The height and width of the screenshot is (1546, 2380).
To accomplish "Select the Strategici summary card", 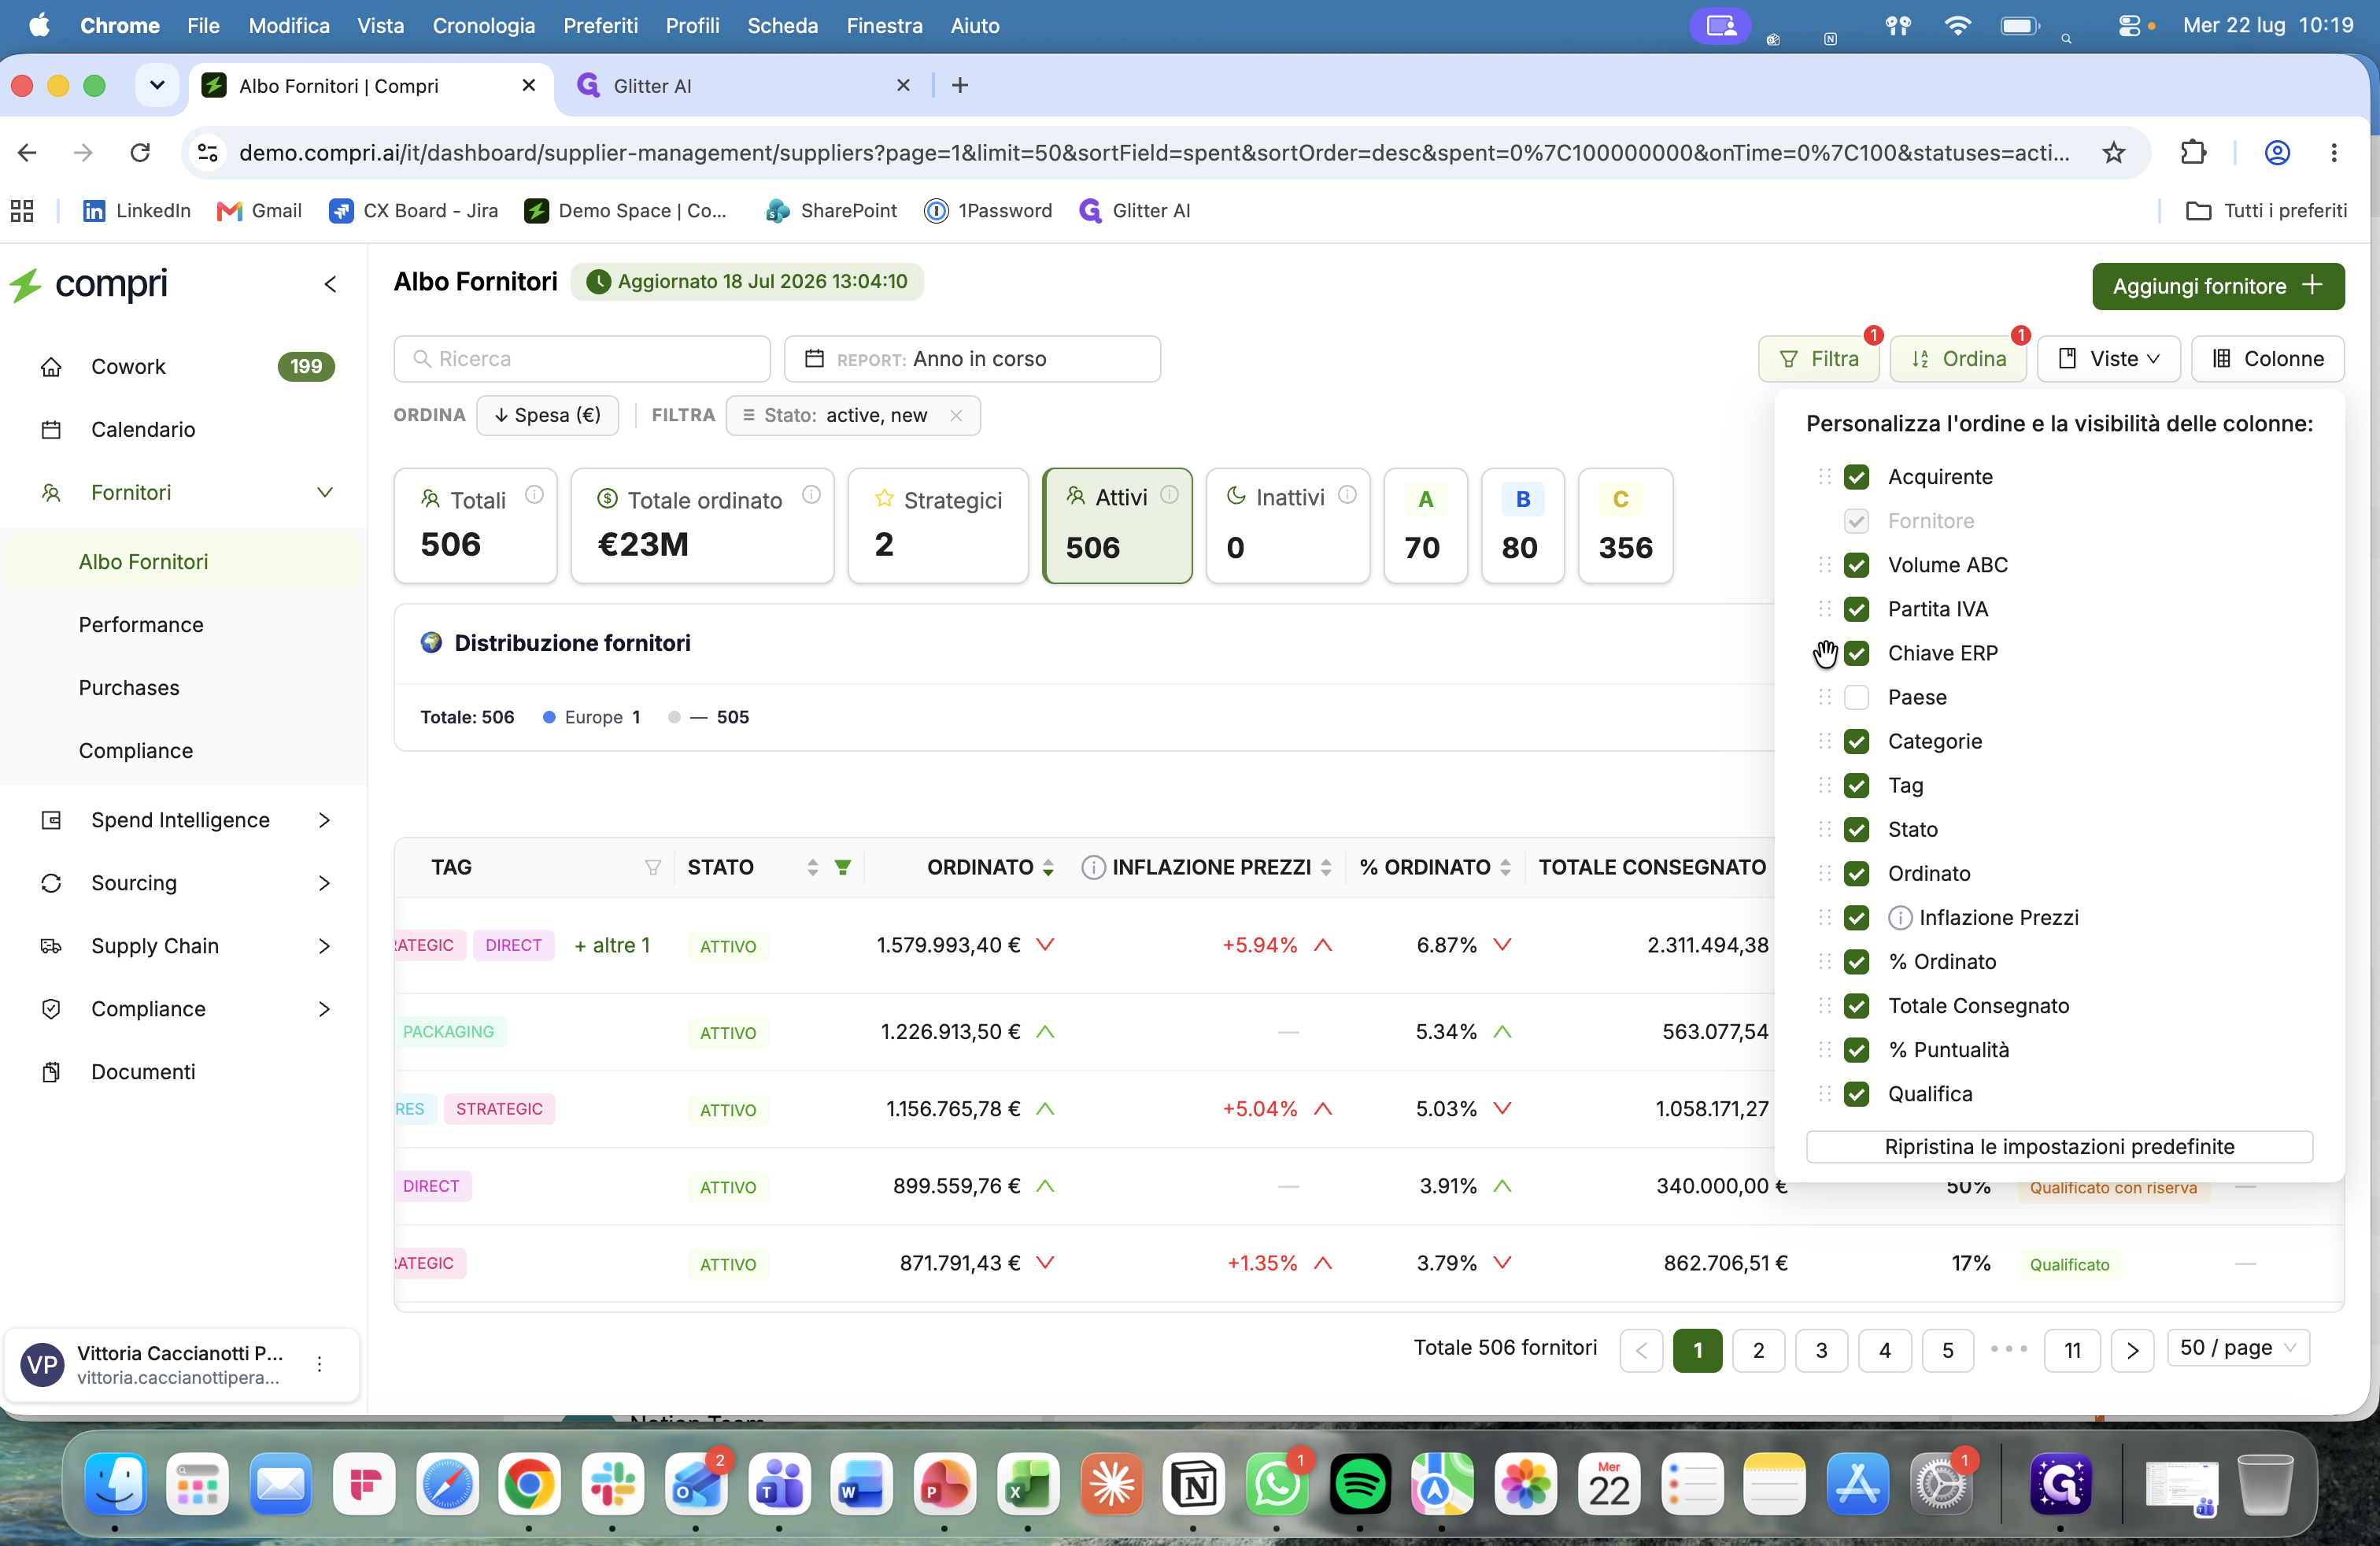I will [938, 526].
